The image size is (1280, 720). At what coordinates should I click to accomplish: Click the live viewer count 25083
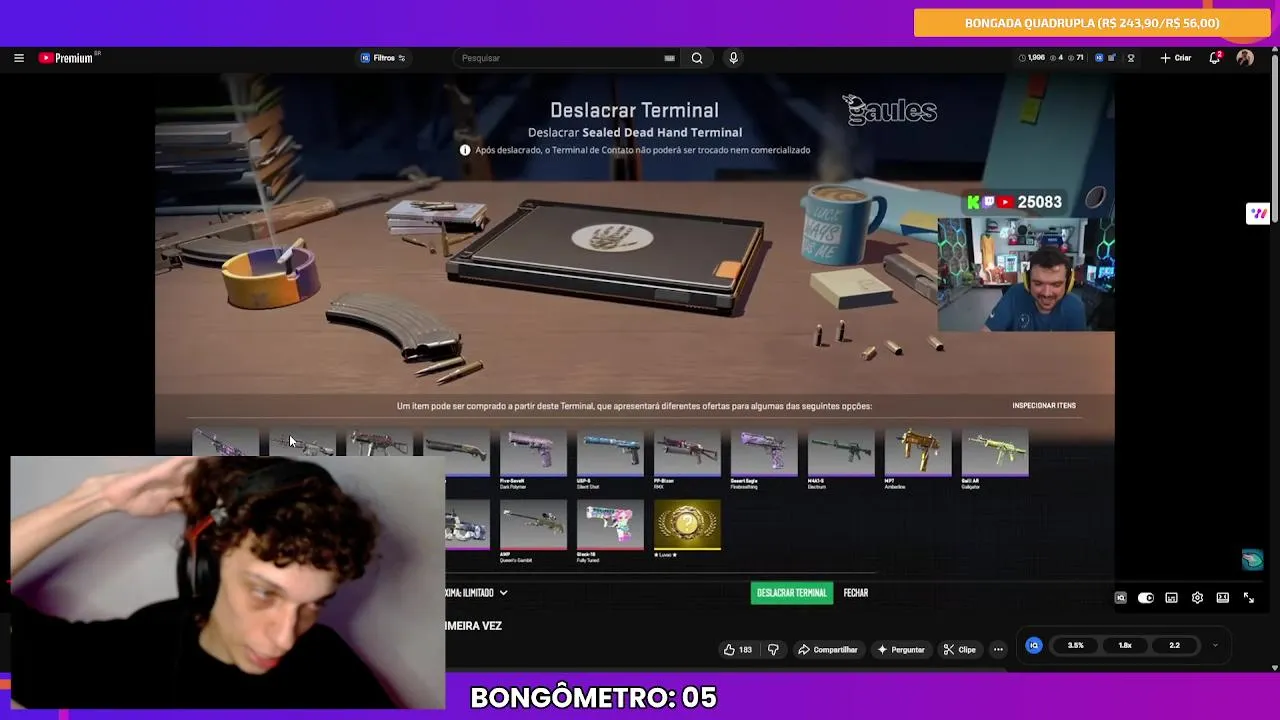[x=1039, y=203]
